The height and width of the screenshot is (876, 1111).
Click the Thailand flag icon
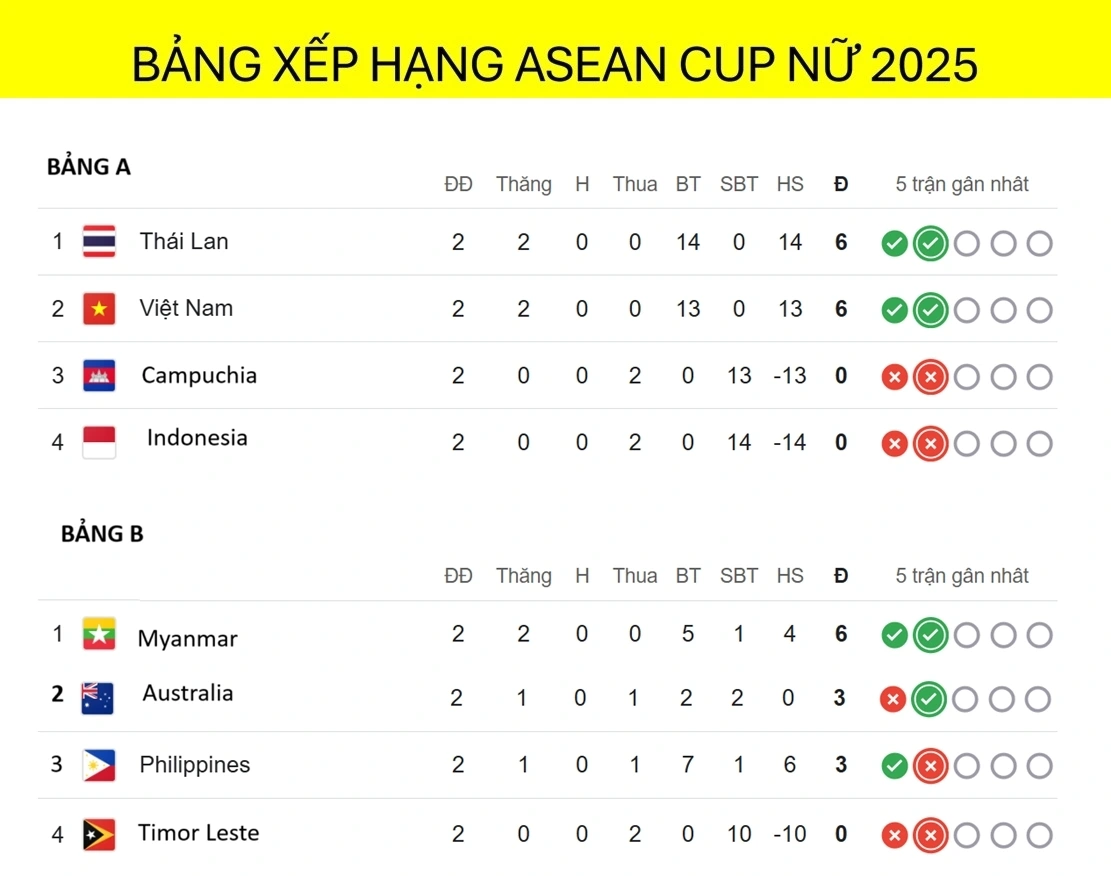pos(99,242)
